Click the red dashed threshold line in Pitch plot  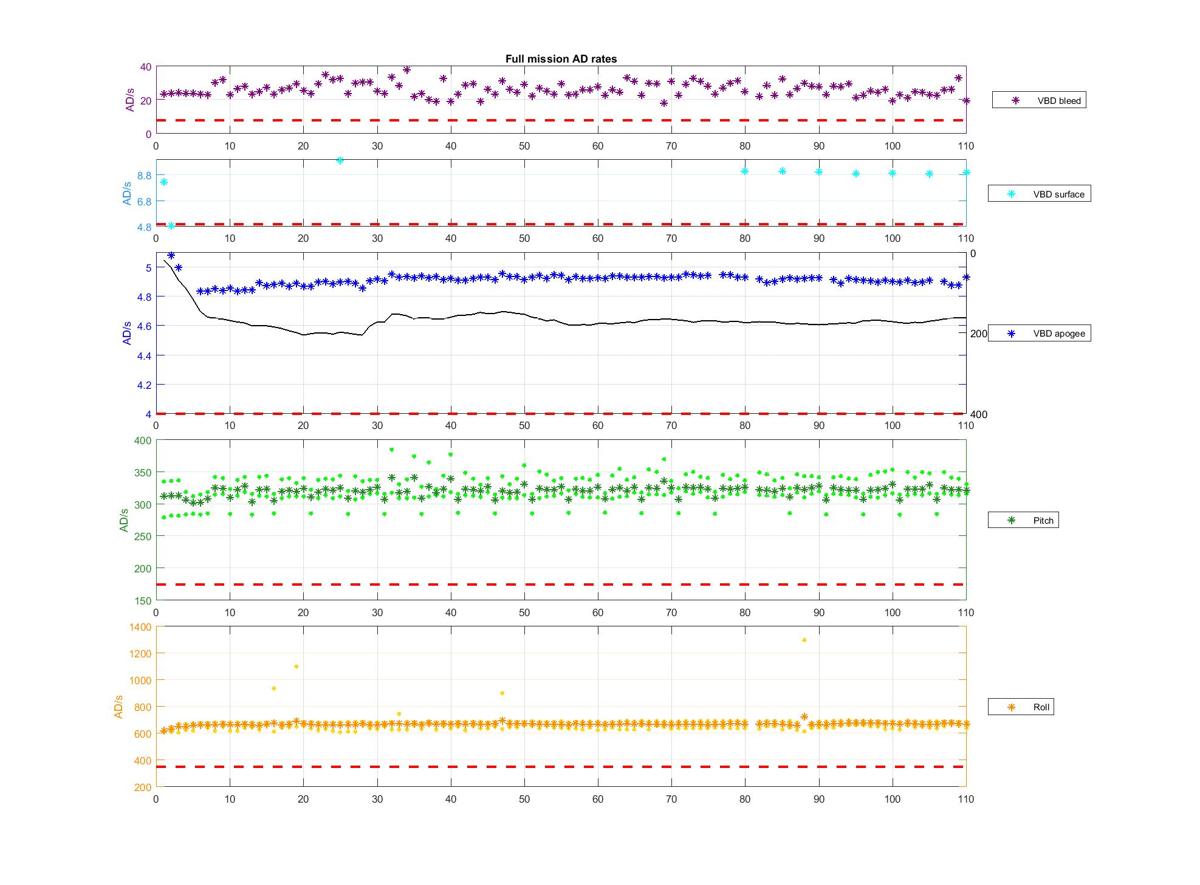[x=561, y=584]
